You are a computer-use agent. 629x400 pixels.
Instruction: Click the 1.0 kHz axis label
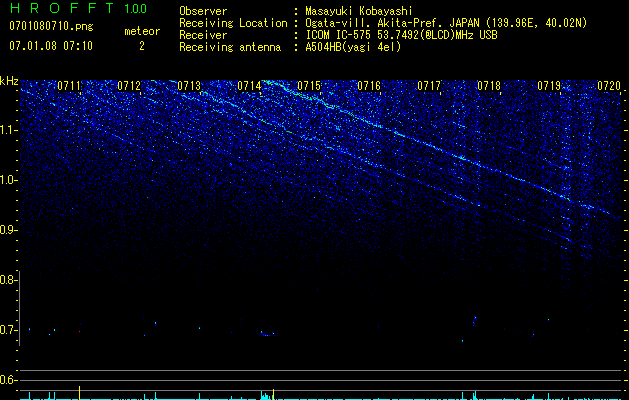pos(9,180)
